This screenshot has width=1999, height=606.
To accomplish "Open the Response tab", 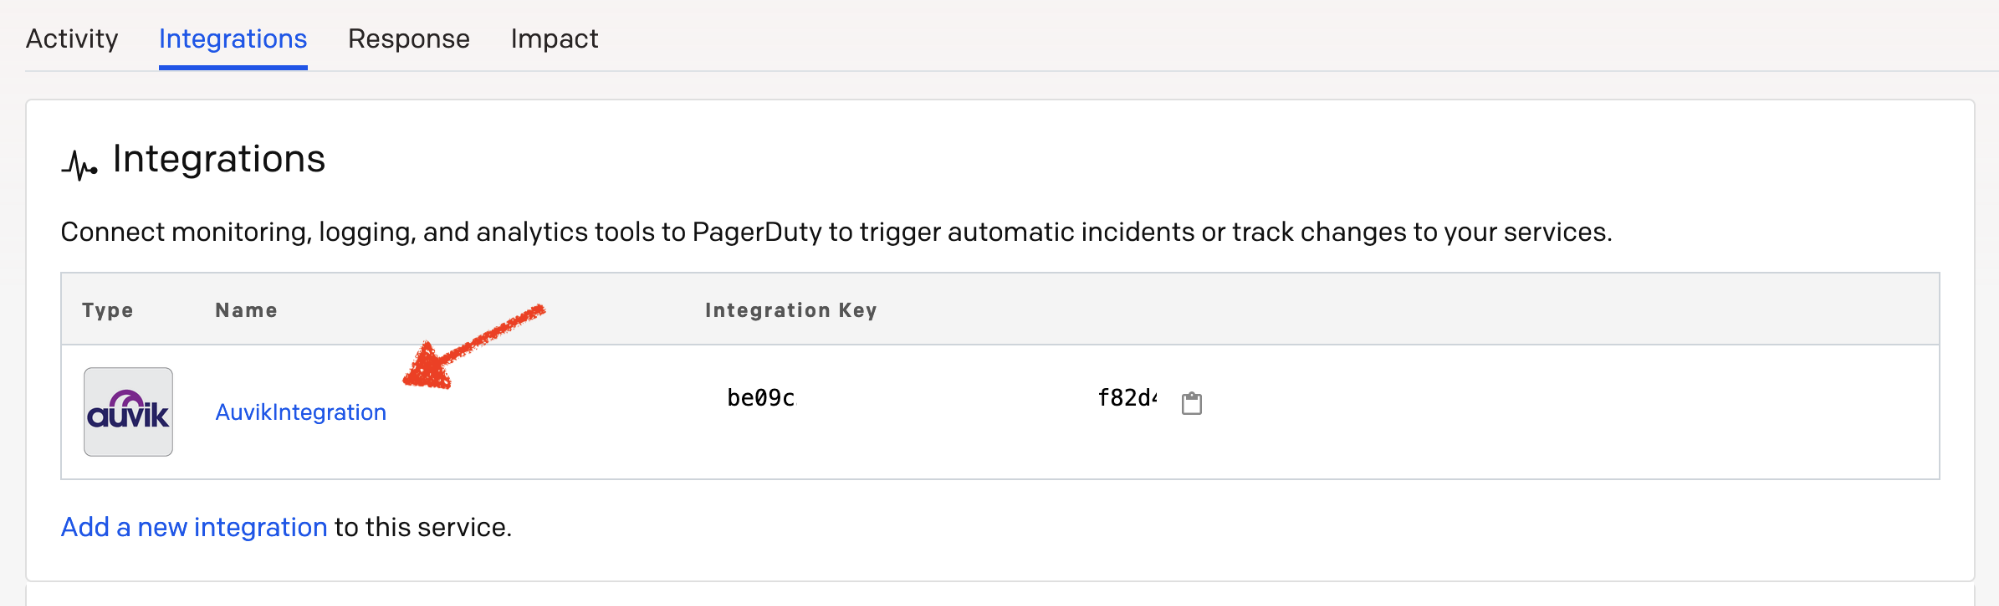I will point(409,39).
